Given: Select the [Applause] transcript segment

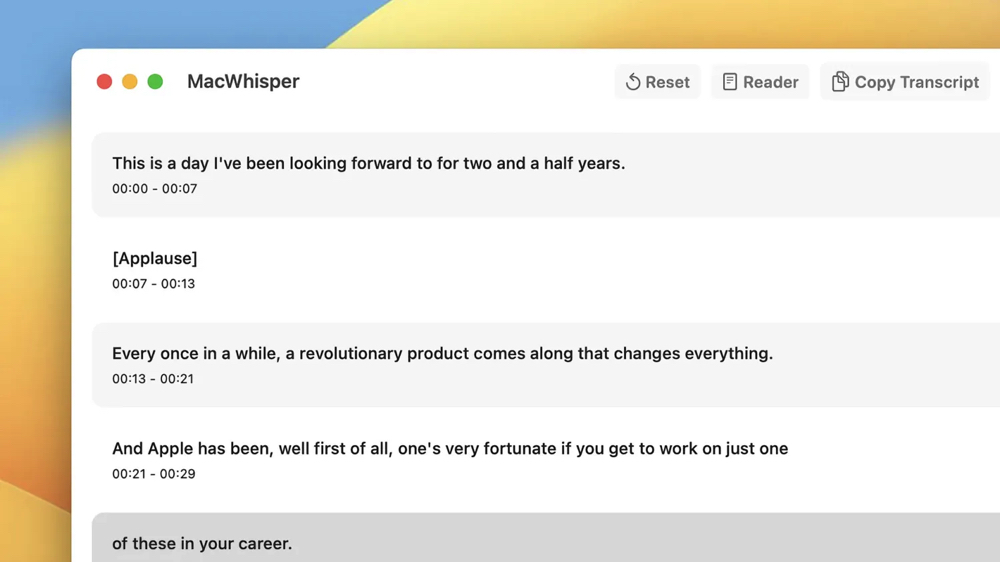Looking at the screenshot, I should pos(155,258).
